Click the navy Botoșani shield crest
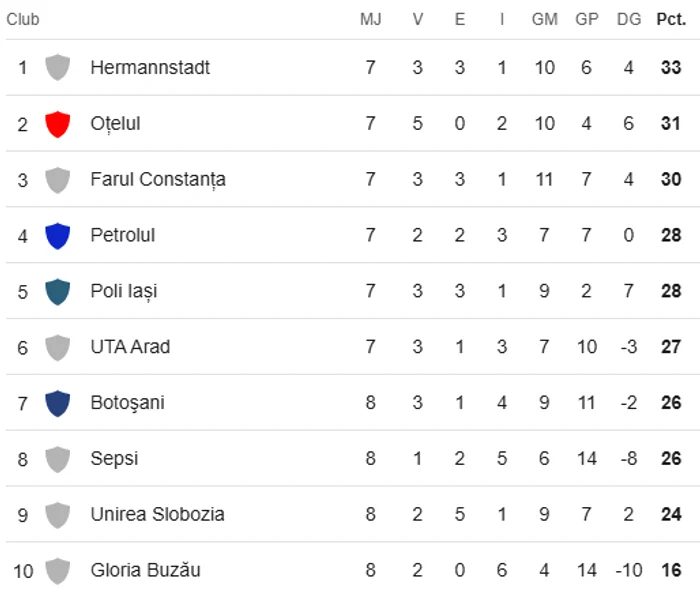Screen dimensions: 700x595 pos(58,403)
